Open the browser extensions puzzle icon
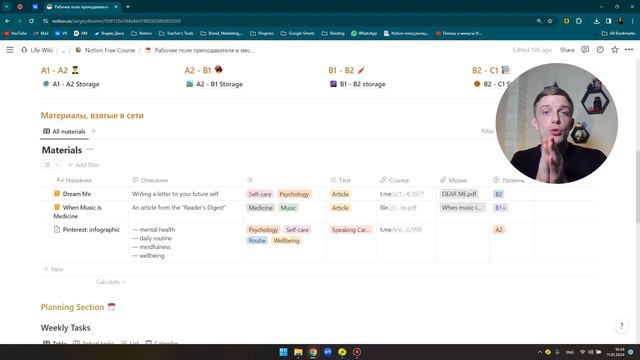 [579, 21]
